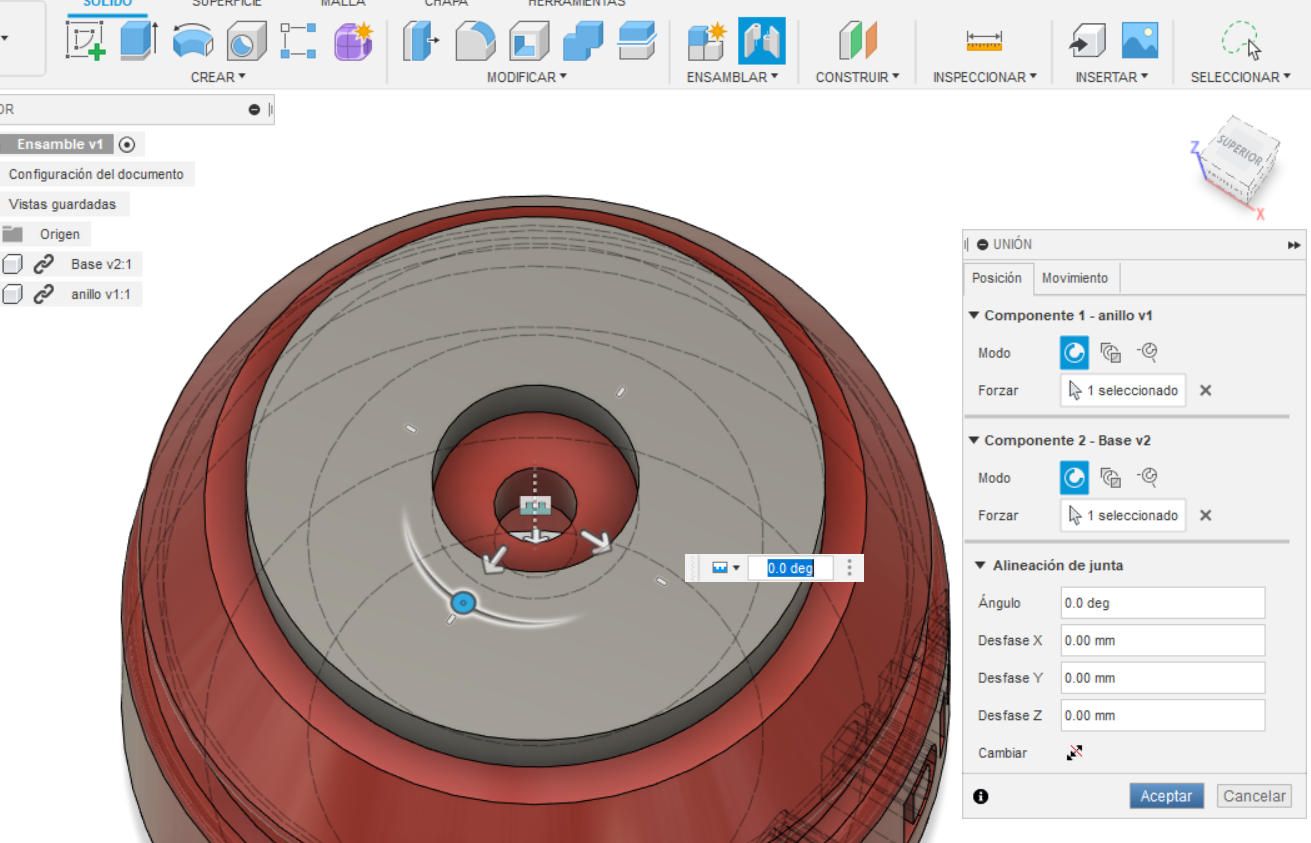Click the New Component icon

(708, 41)
